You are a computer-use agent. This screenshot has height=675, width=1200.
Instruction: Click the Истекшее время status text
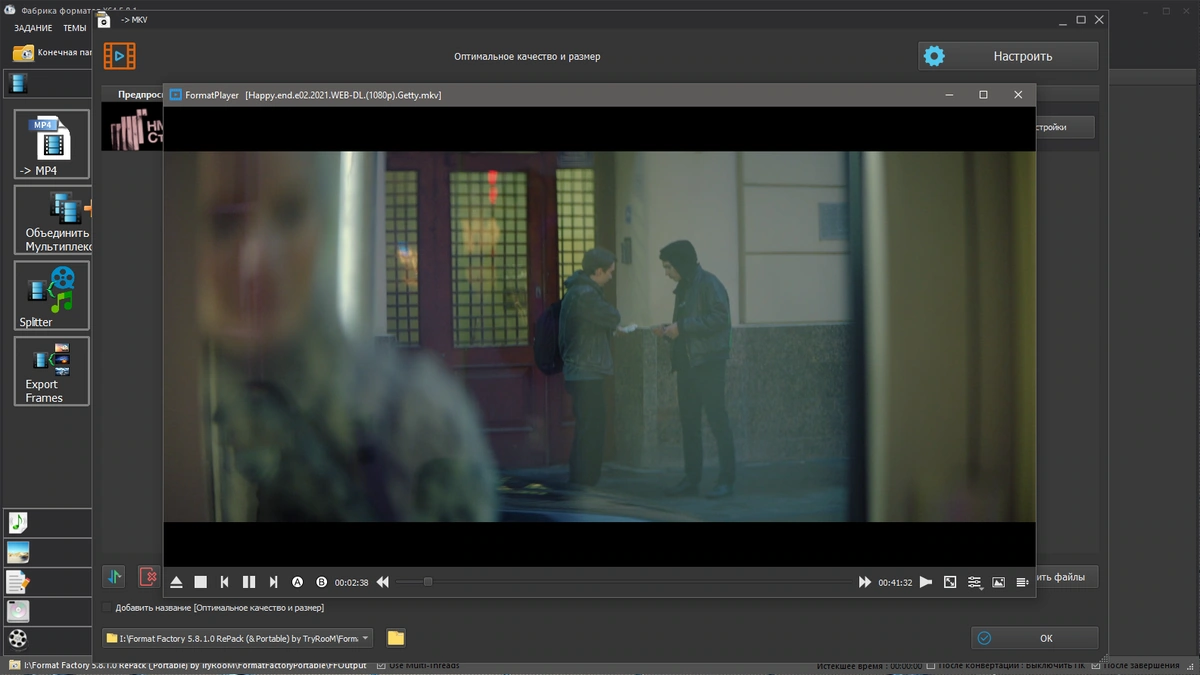tap(869, 666)
